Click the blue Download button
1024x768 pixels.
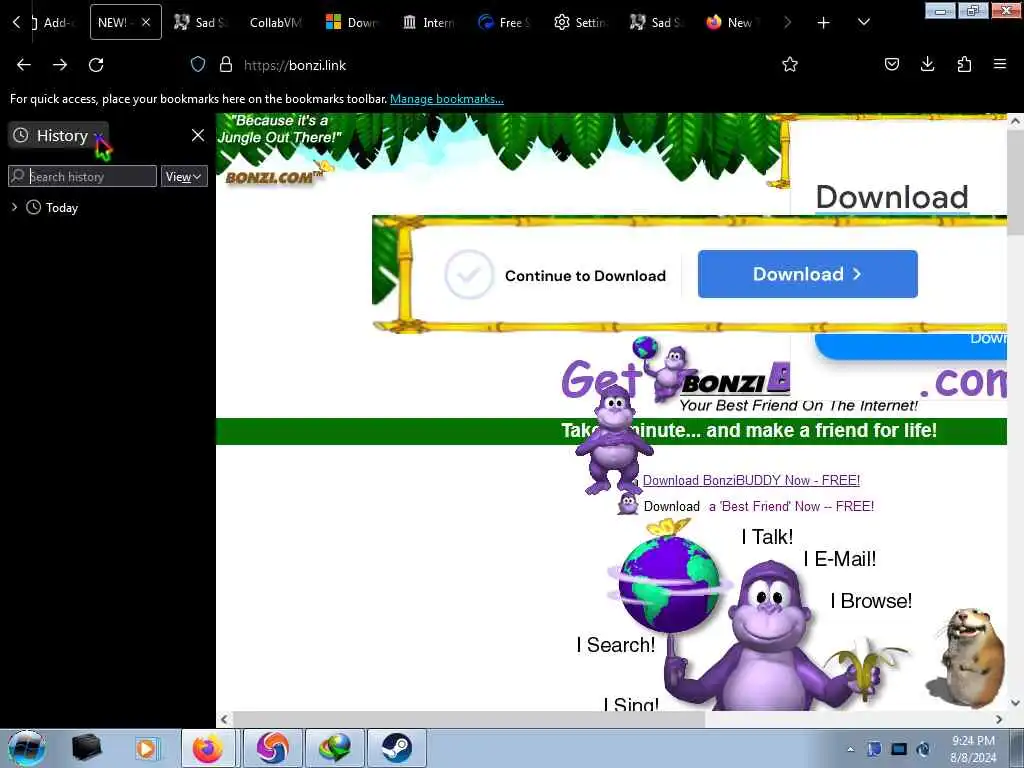(x=808, y=274)
